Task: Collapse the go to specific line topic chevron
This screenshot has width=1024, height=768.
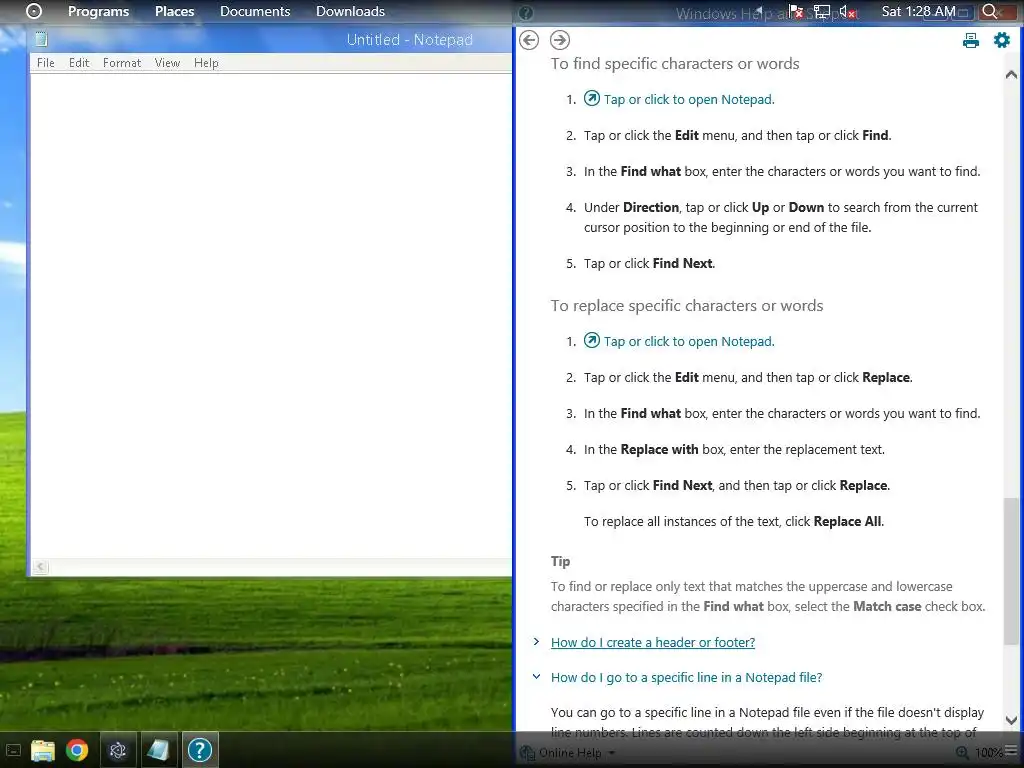Action: click(x=536, y=677)
